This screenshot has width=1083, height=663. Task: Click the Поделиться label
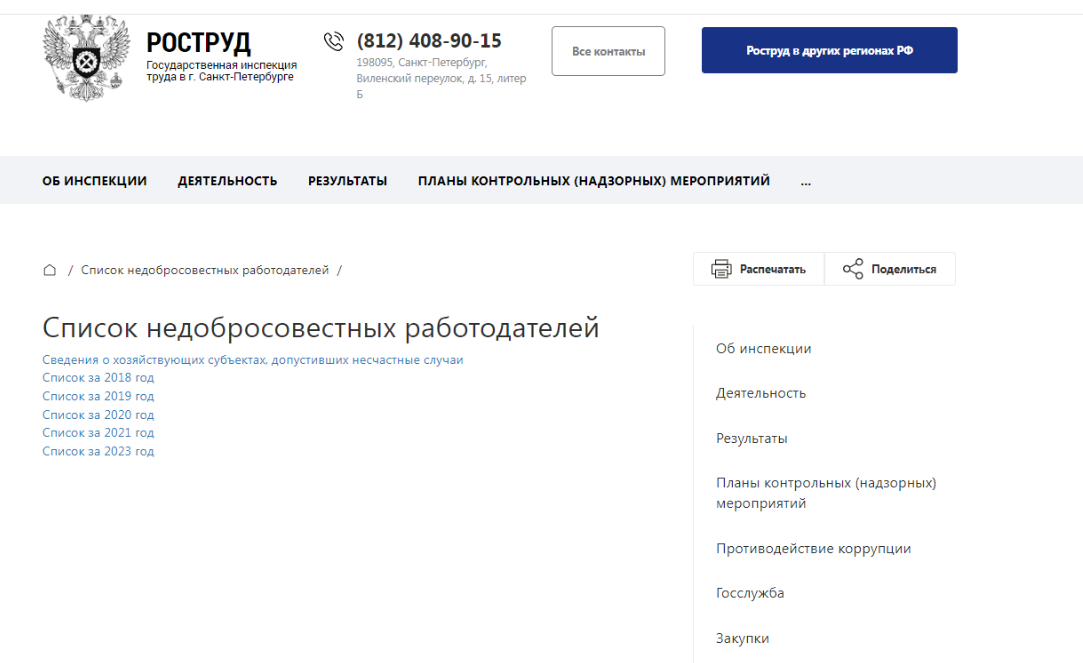click(903, 269)
